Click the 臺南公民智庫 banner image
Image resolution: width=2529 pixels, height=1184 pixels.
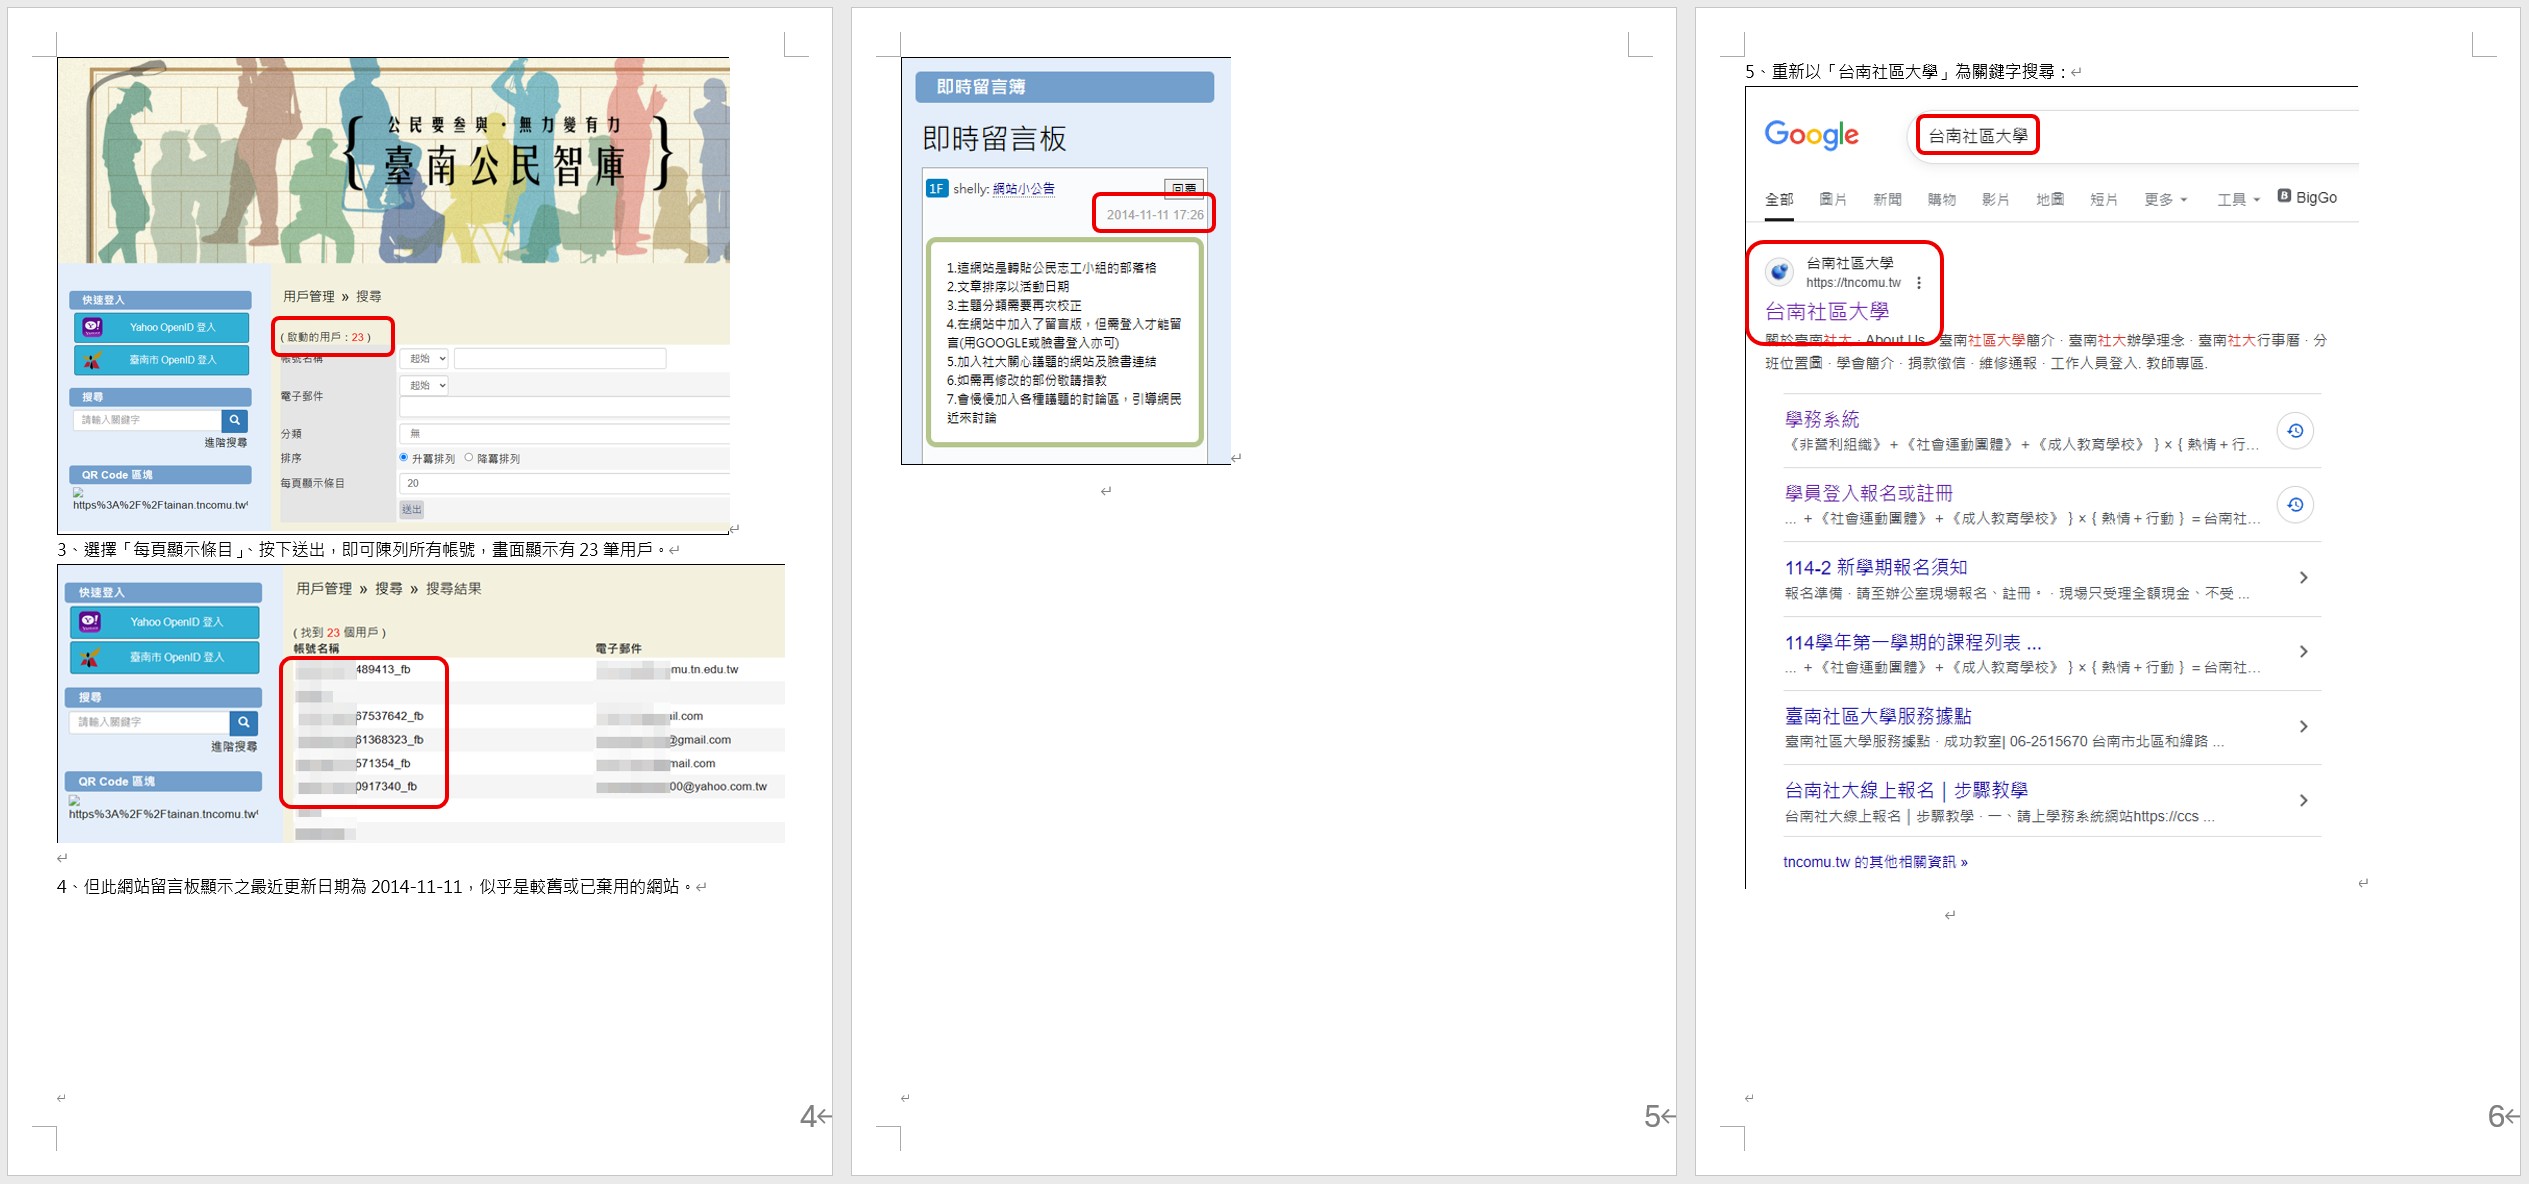pos(394,160)
